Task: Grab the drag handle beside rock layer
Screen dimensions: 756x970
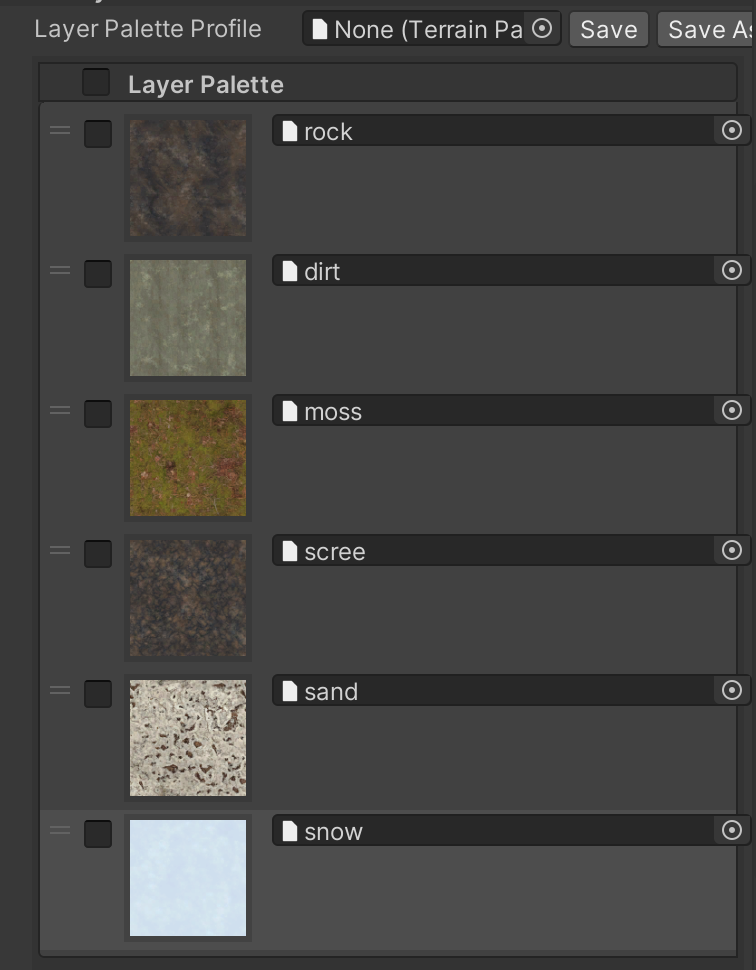Action: pos(60,130)
